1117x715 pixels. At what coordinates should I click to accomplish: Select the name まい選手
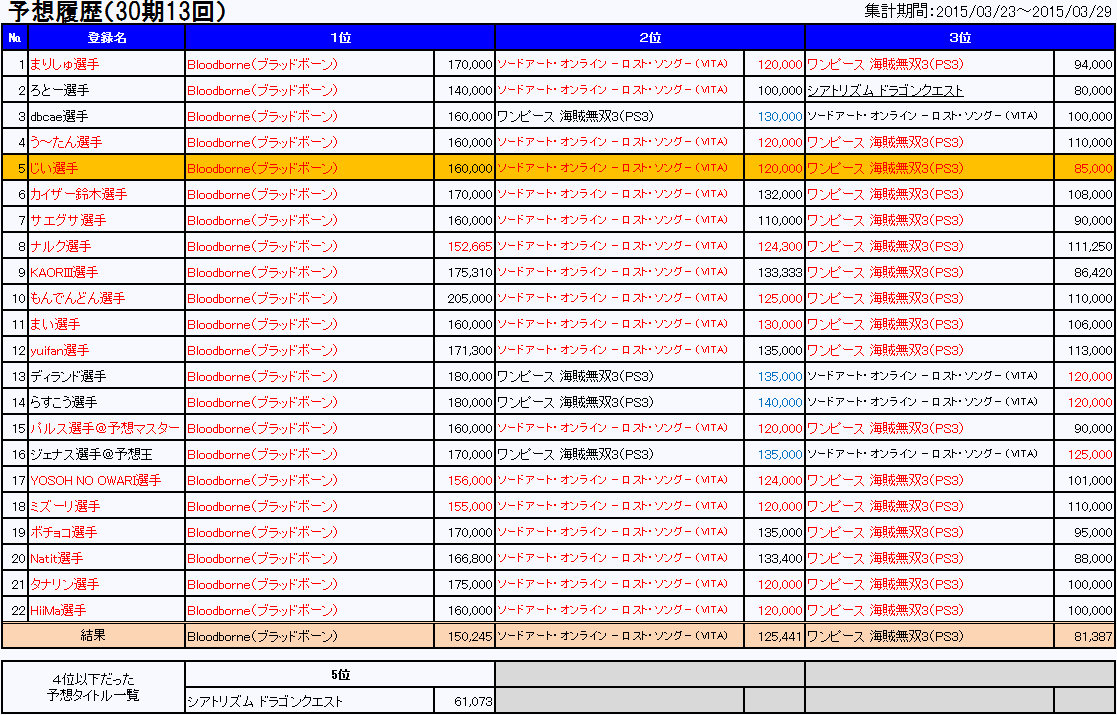[x=55, y=324]
